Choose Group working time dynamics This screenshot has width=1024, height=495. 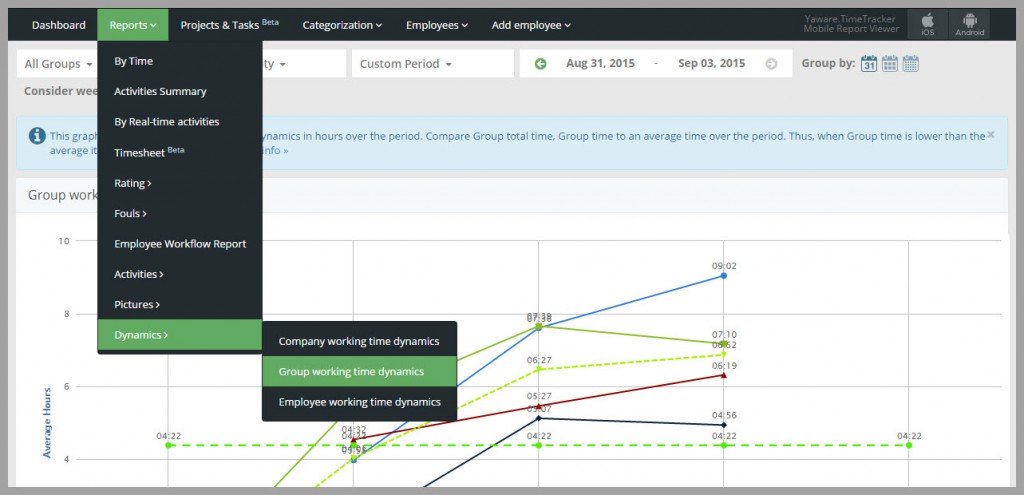tap(359, 372)
